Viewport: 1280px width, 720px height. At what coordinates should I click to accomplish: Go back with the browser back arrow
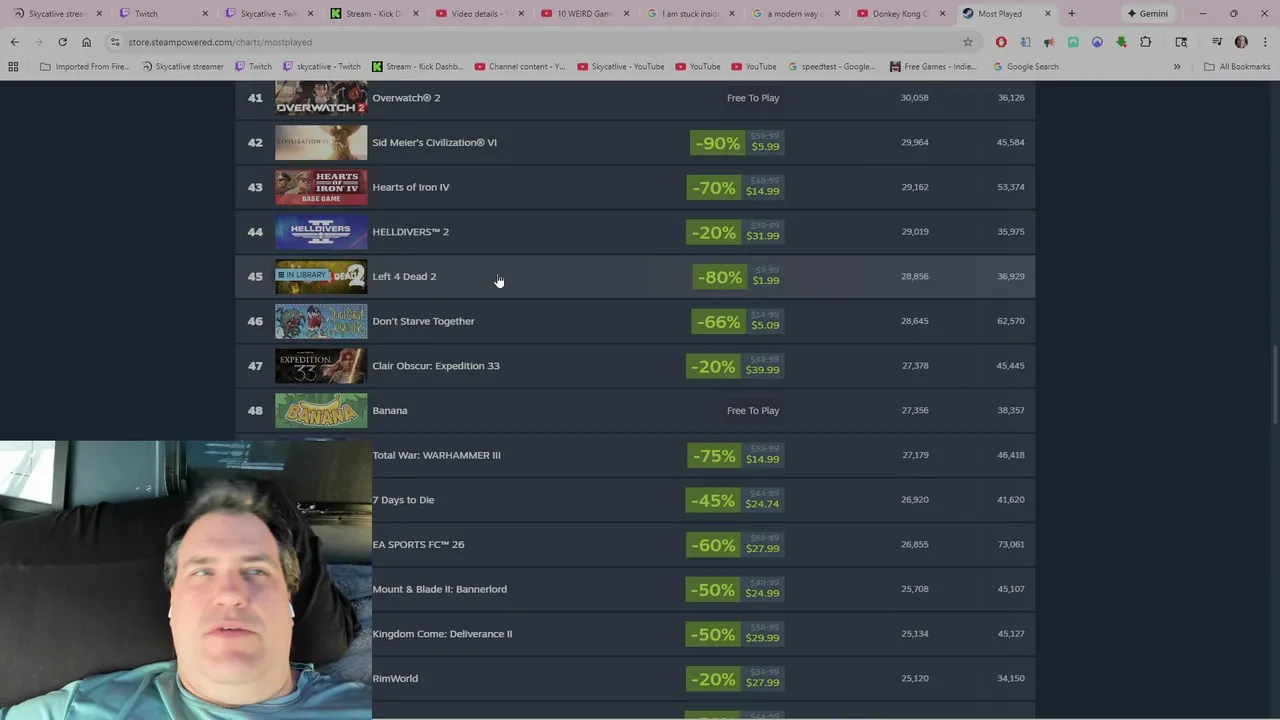point(14,42)
